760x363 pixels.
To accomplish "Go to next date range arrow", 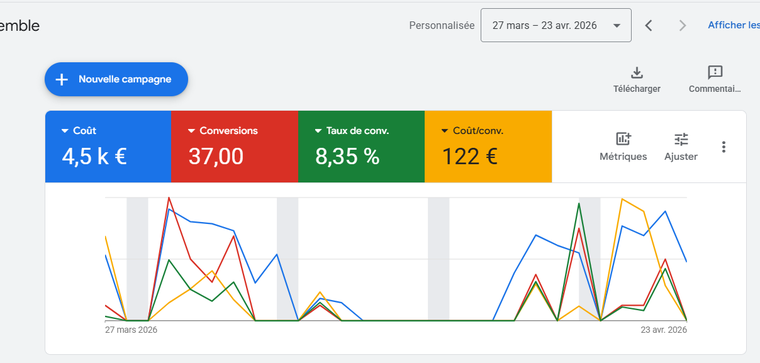I will (682, 25).
